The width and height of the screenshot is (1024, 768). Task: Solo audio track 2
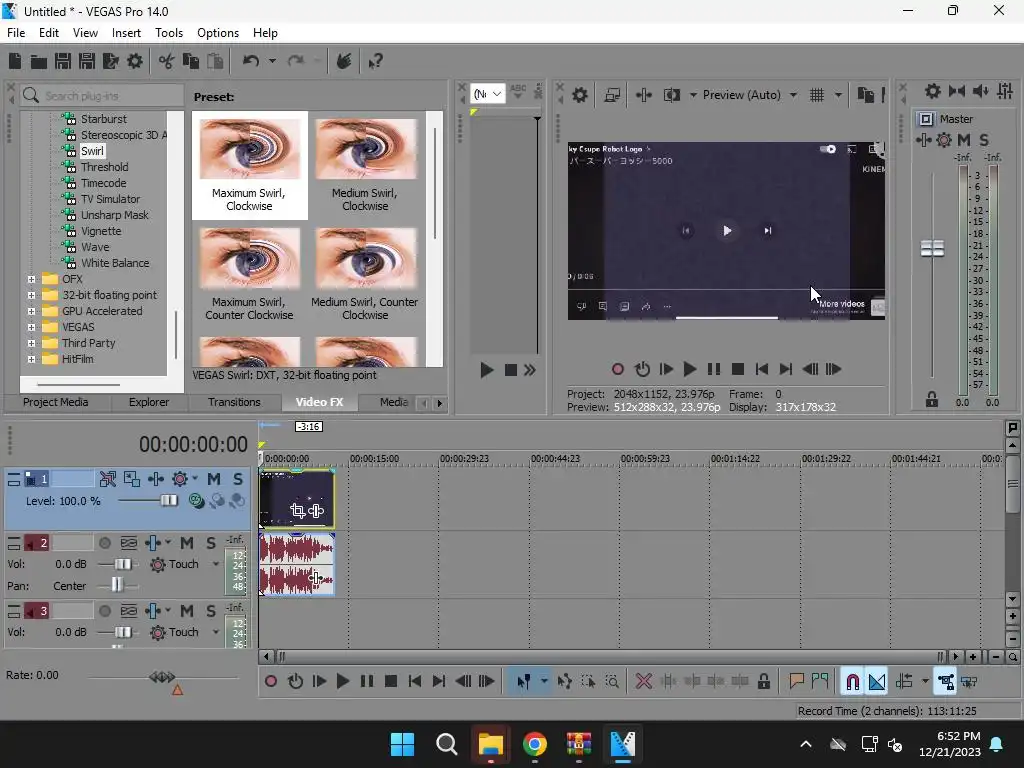click(x=210, y=543)
